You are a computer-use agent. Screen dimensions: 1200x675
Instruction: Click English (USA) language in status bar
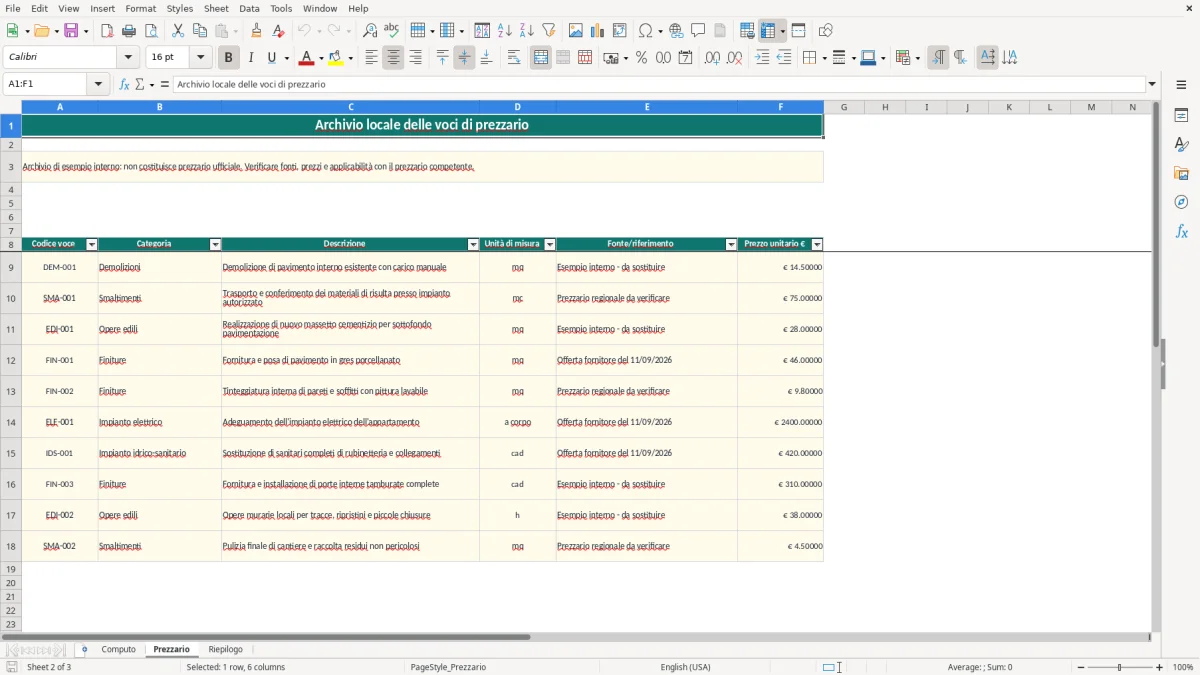[x=686, y=667]
